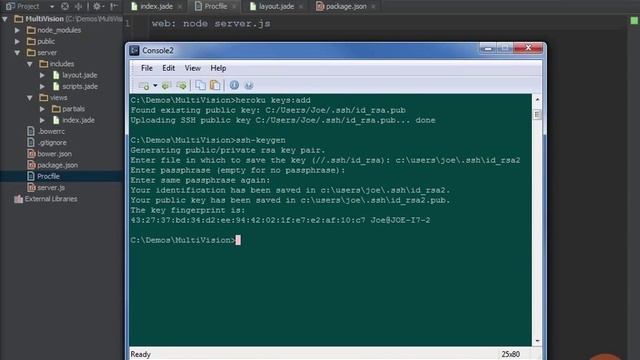
Task: Switch to the package.json editor tab
Action: point(346,7)
